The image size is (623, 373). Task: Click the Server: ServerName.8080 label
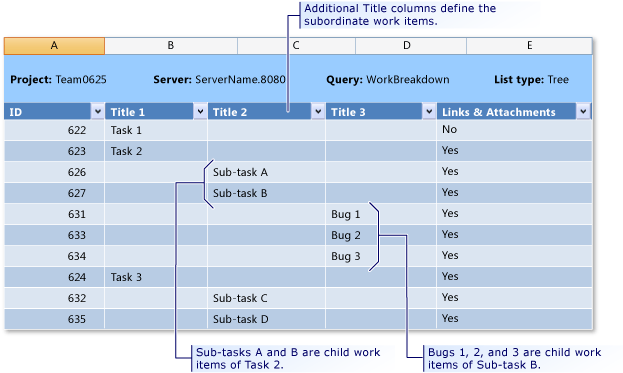(x=219, y=79)
